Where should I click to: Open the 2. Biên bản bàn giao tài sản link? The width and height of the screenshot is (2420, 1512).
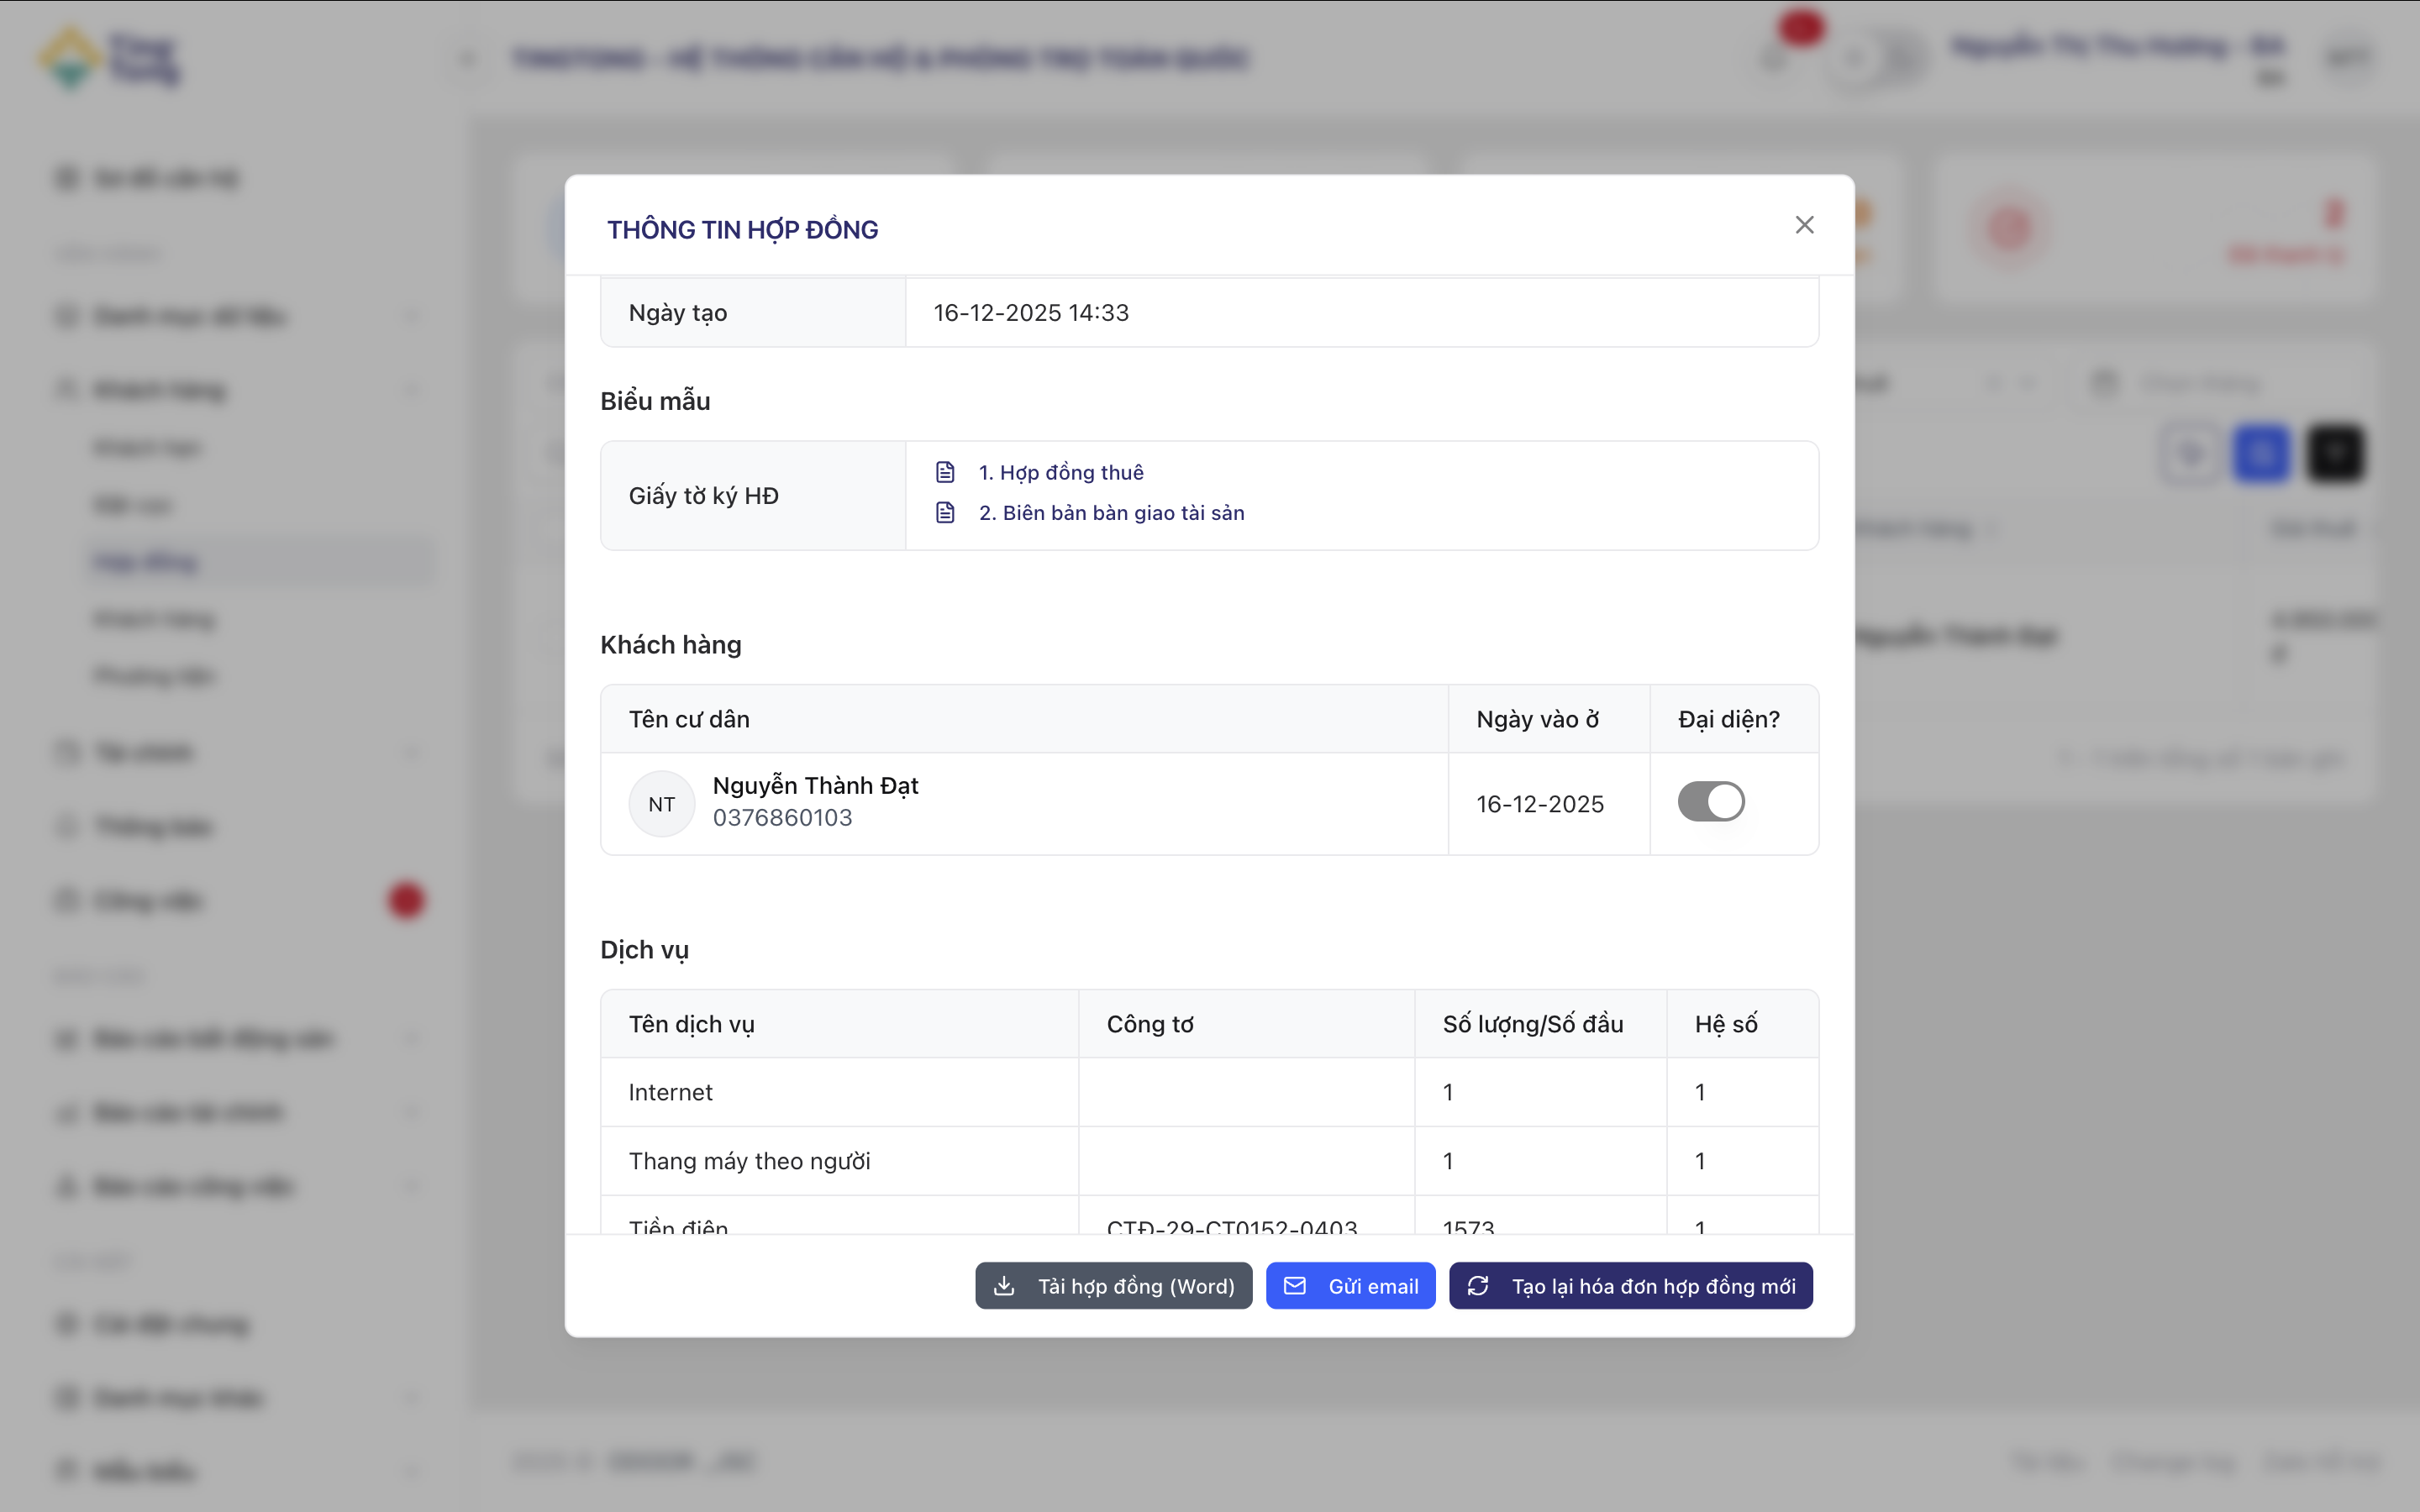click(x=1112, y=513)
